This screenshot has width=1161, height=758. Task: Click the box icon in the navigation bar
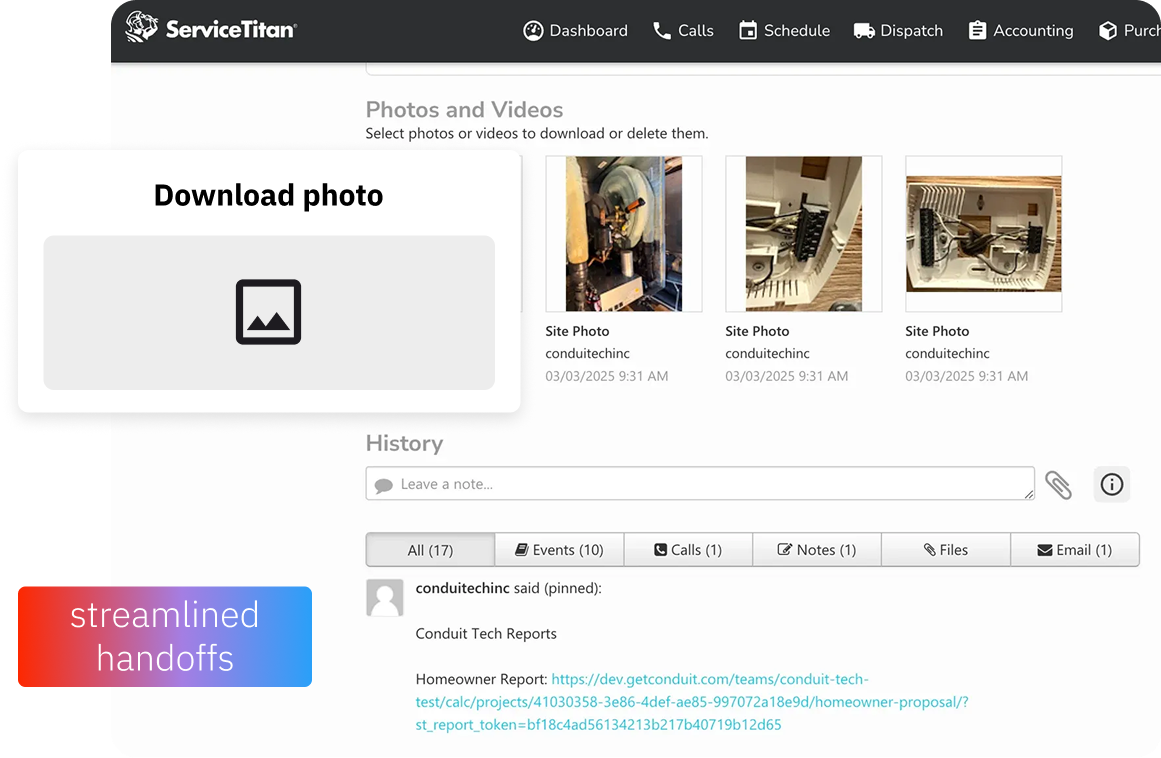tap(1108, 30)
